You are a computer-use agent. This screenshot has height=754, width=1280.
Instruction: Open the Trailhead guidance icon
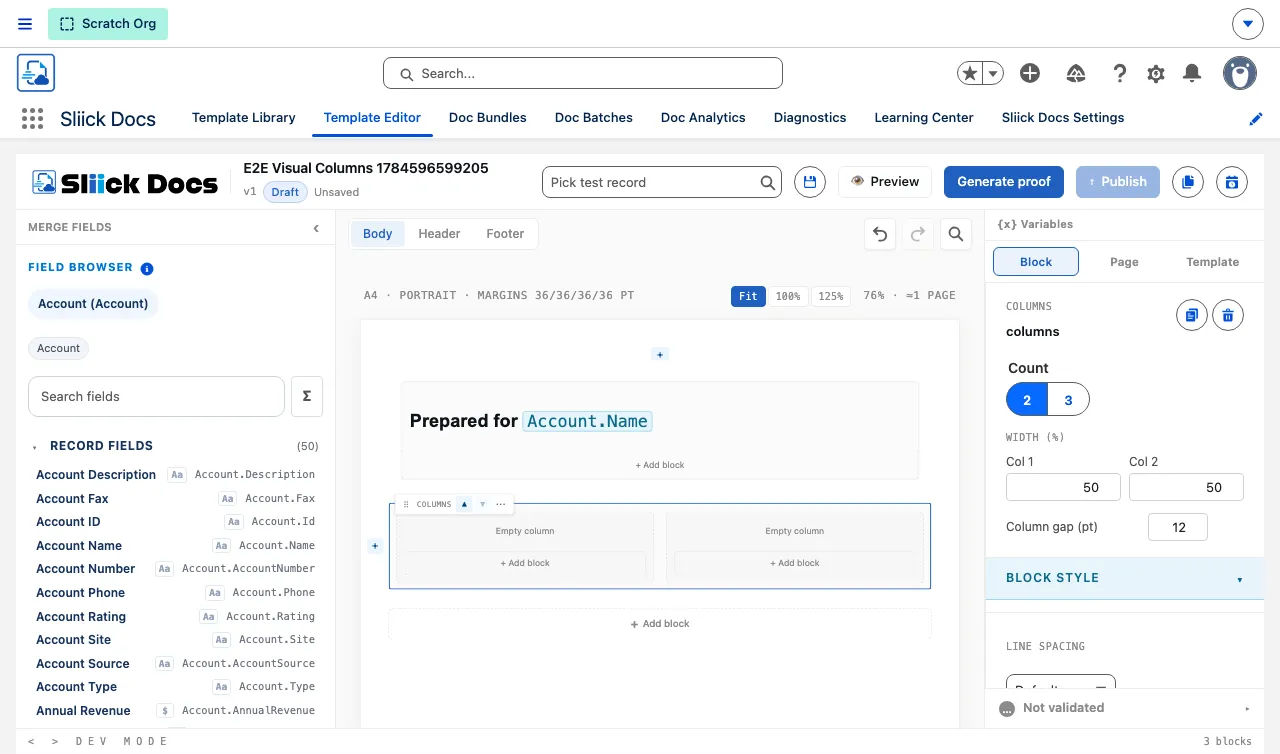click(x=1076, y=73)
